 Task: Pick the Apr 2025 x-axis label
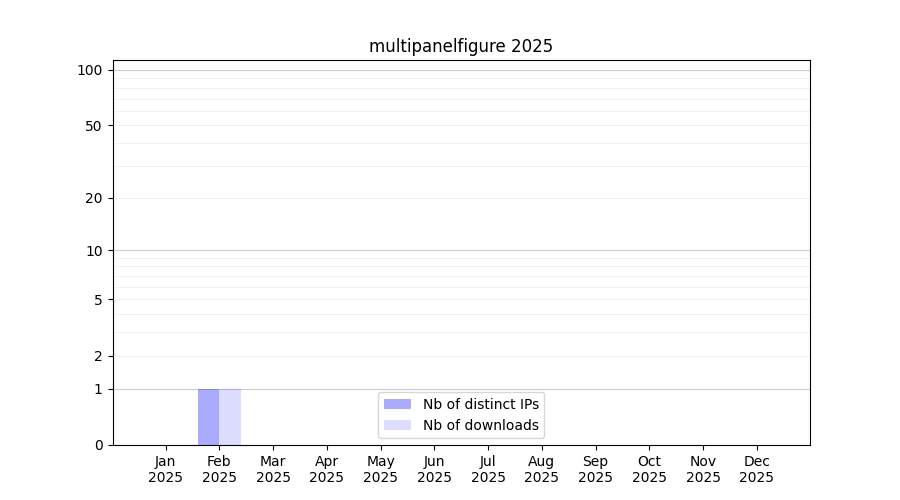click(327, 469)
